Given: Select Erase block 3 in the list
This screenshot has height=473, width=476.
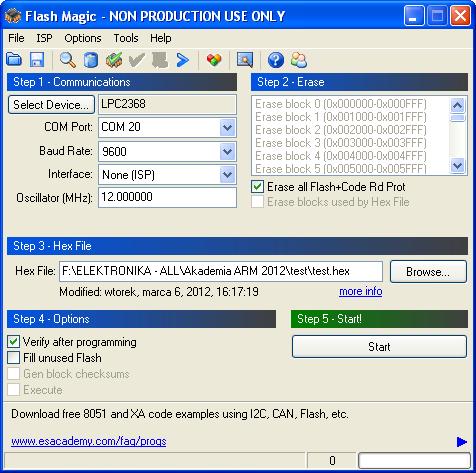Looking at the screenshot, I should point(341,143).
